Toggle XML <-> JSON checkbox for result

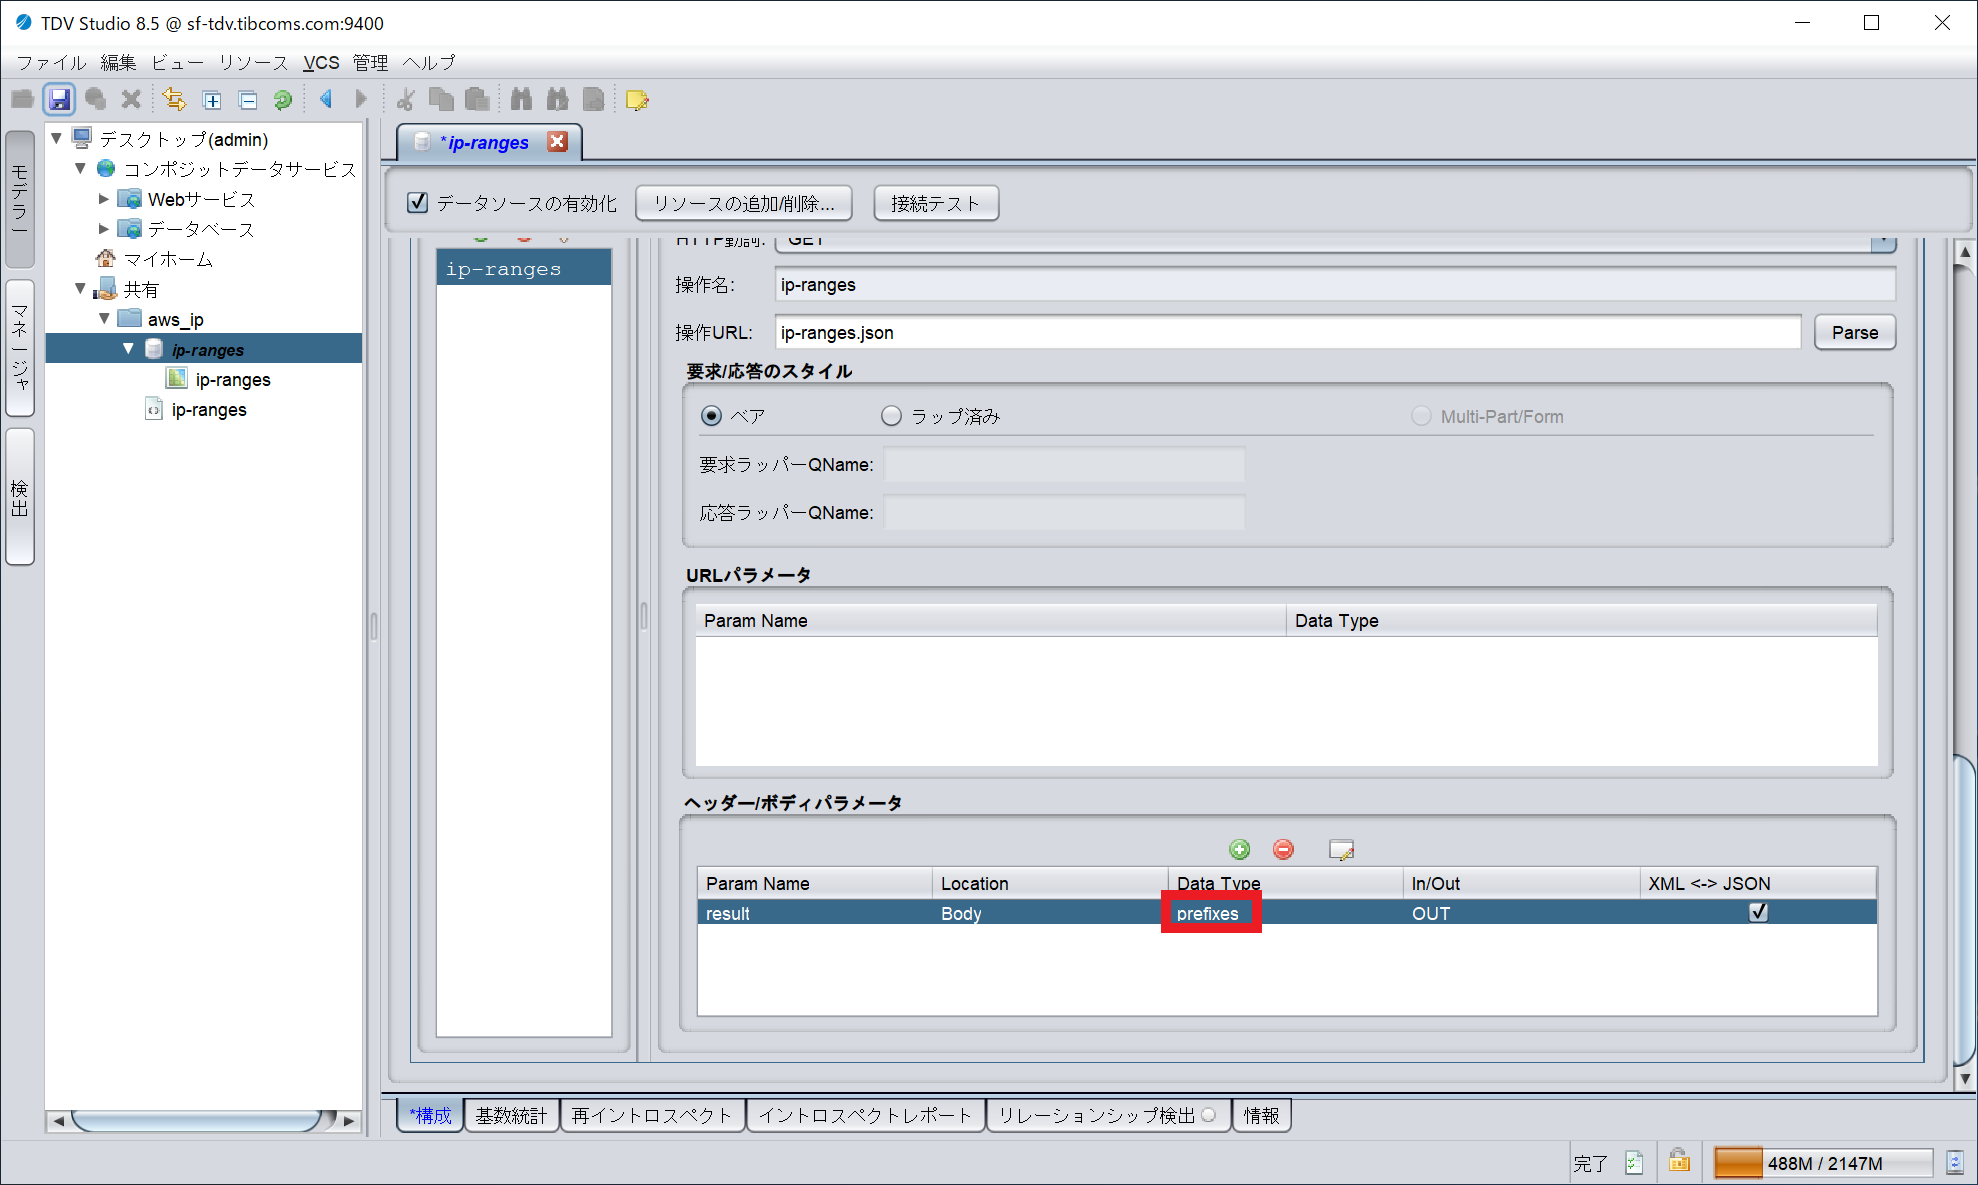coord(1759,912)
